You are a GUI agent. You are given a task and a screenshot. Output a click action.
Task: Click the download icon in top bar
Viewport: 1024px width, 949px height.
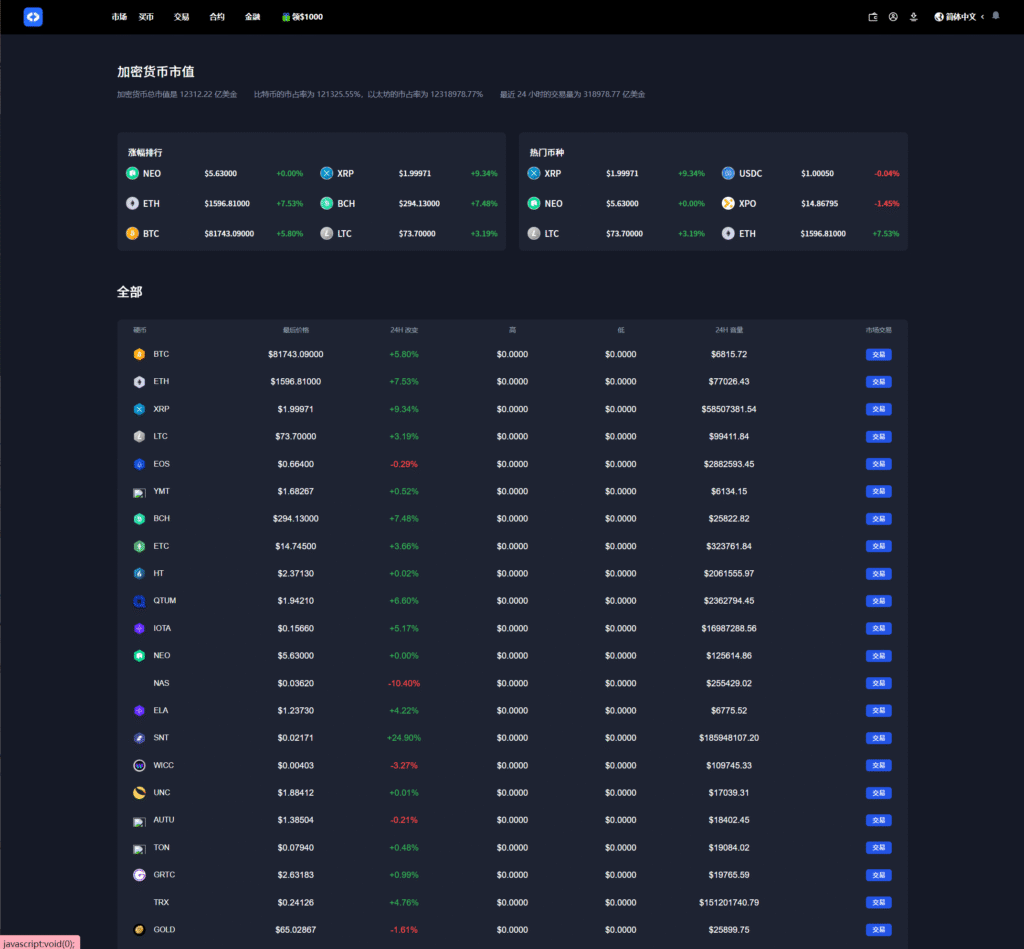[x=913, y=17]
